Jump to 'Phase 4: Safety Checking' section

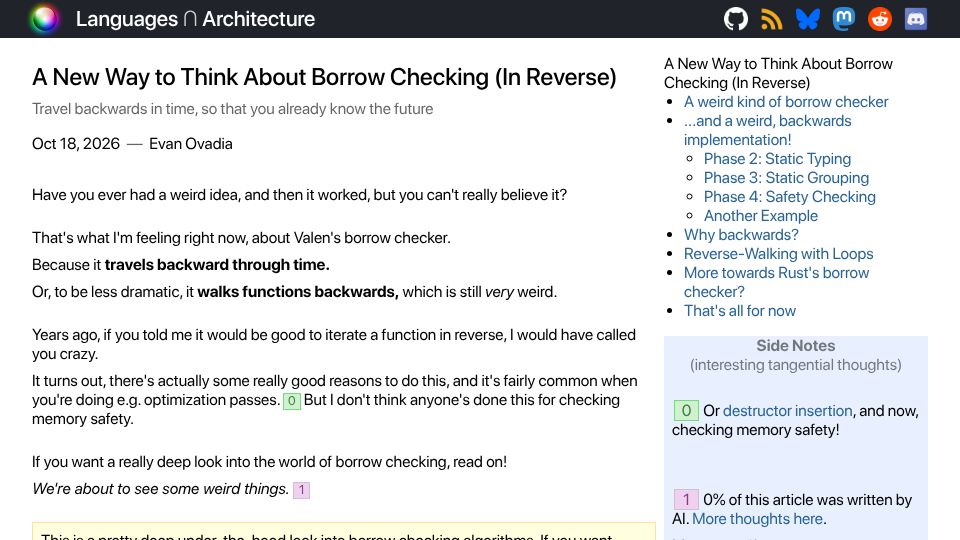789,197
